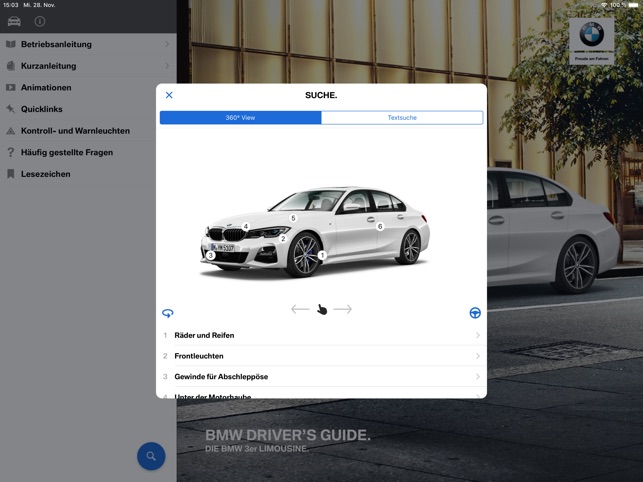Tap the blue search magnifier button
This screenshot has width=643, height=482.
151,456
